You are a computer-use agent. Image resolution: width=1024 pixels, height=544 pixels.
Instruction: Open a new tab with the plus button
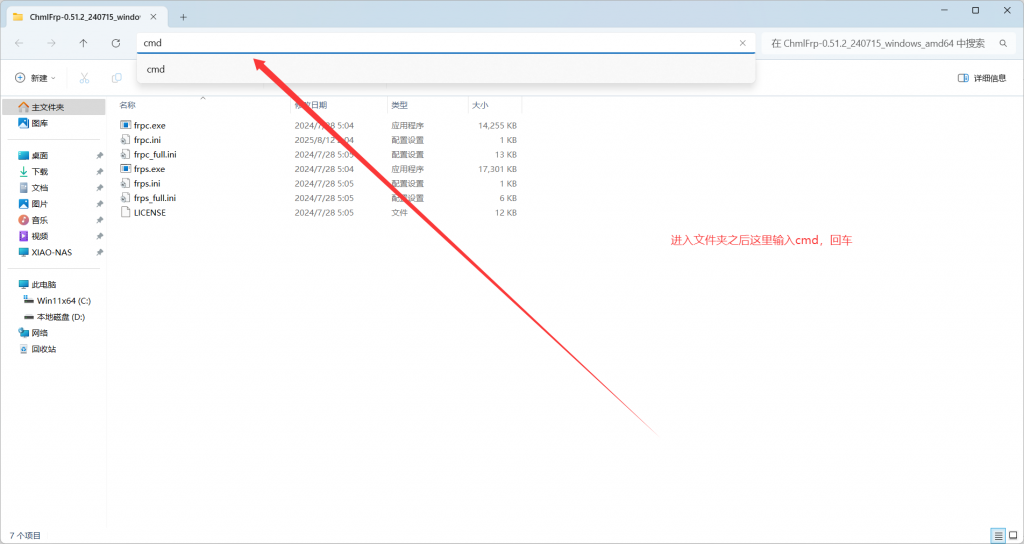[x=183, y=17]
